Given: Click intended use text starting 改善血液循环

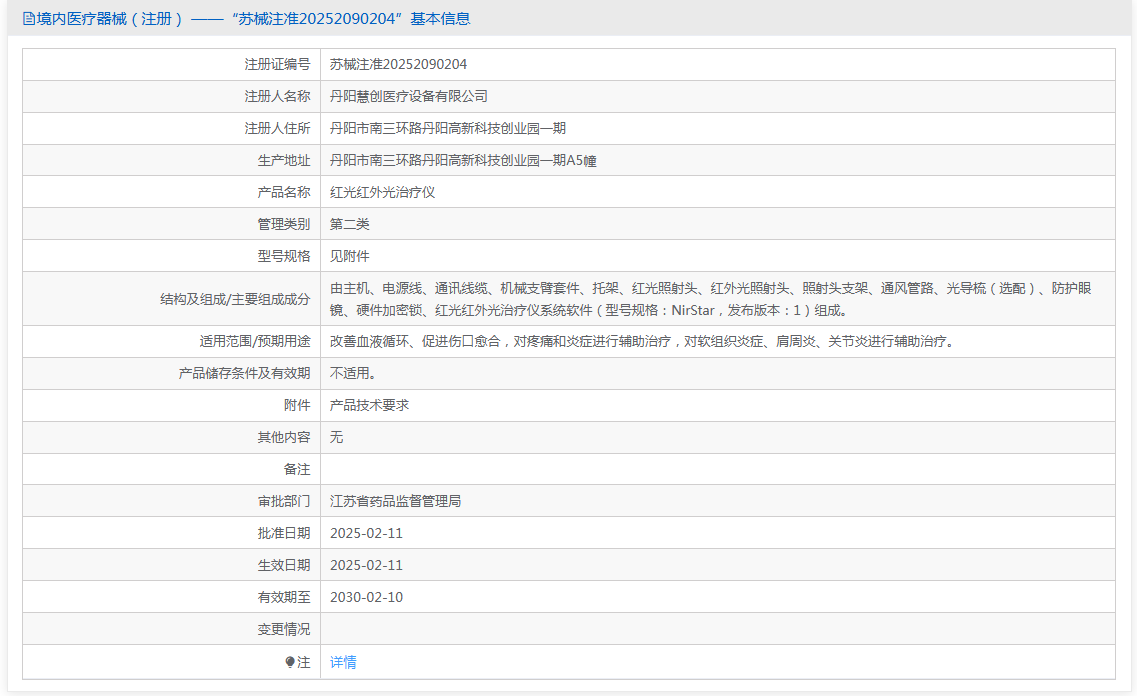Looking at the screenshot, I should (x=644, y=341).
